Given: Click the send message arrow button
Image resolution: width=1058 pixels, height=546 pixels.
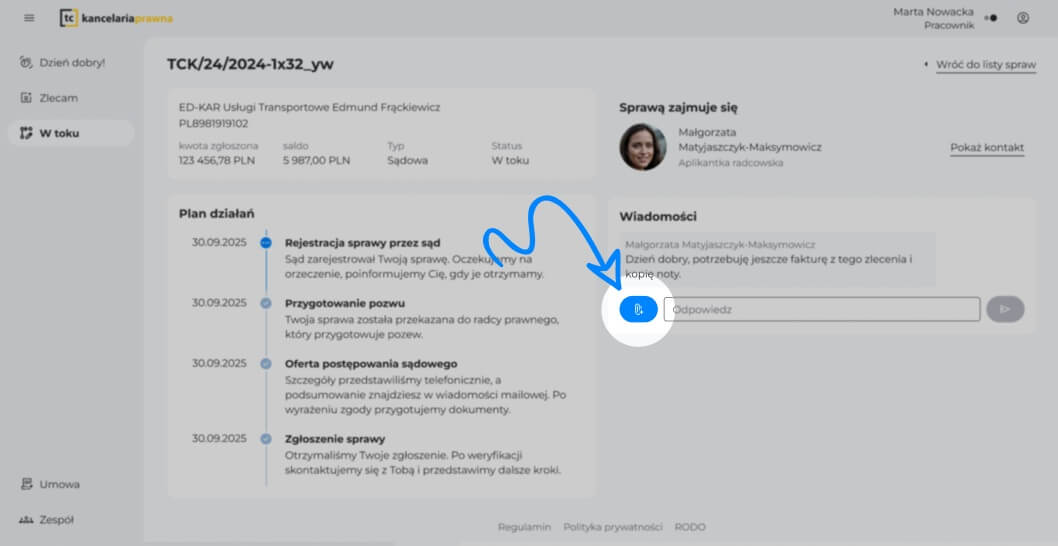Looking at the screenshot, I should point(1005,310).
